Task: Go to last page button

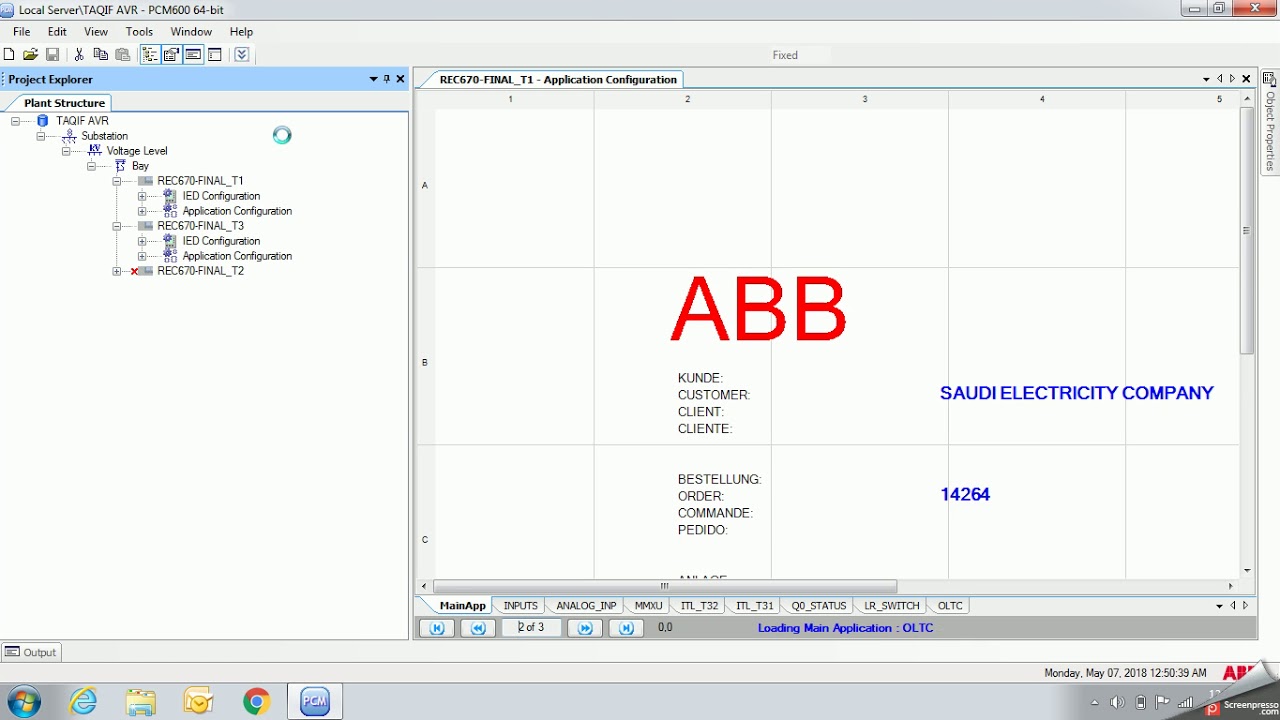Action: point(626,628)
